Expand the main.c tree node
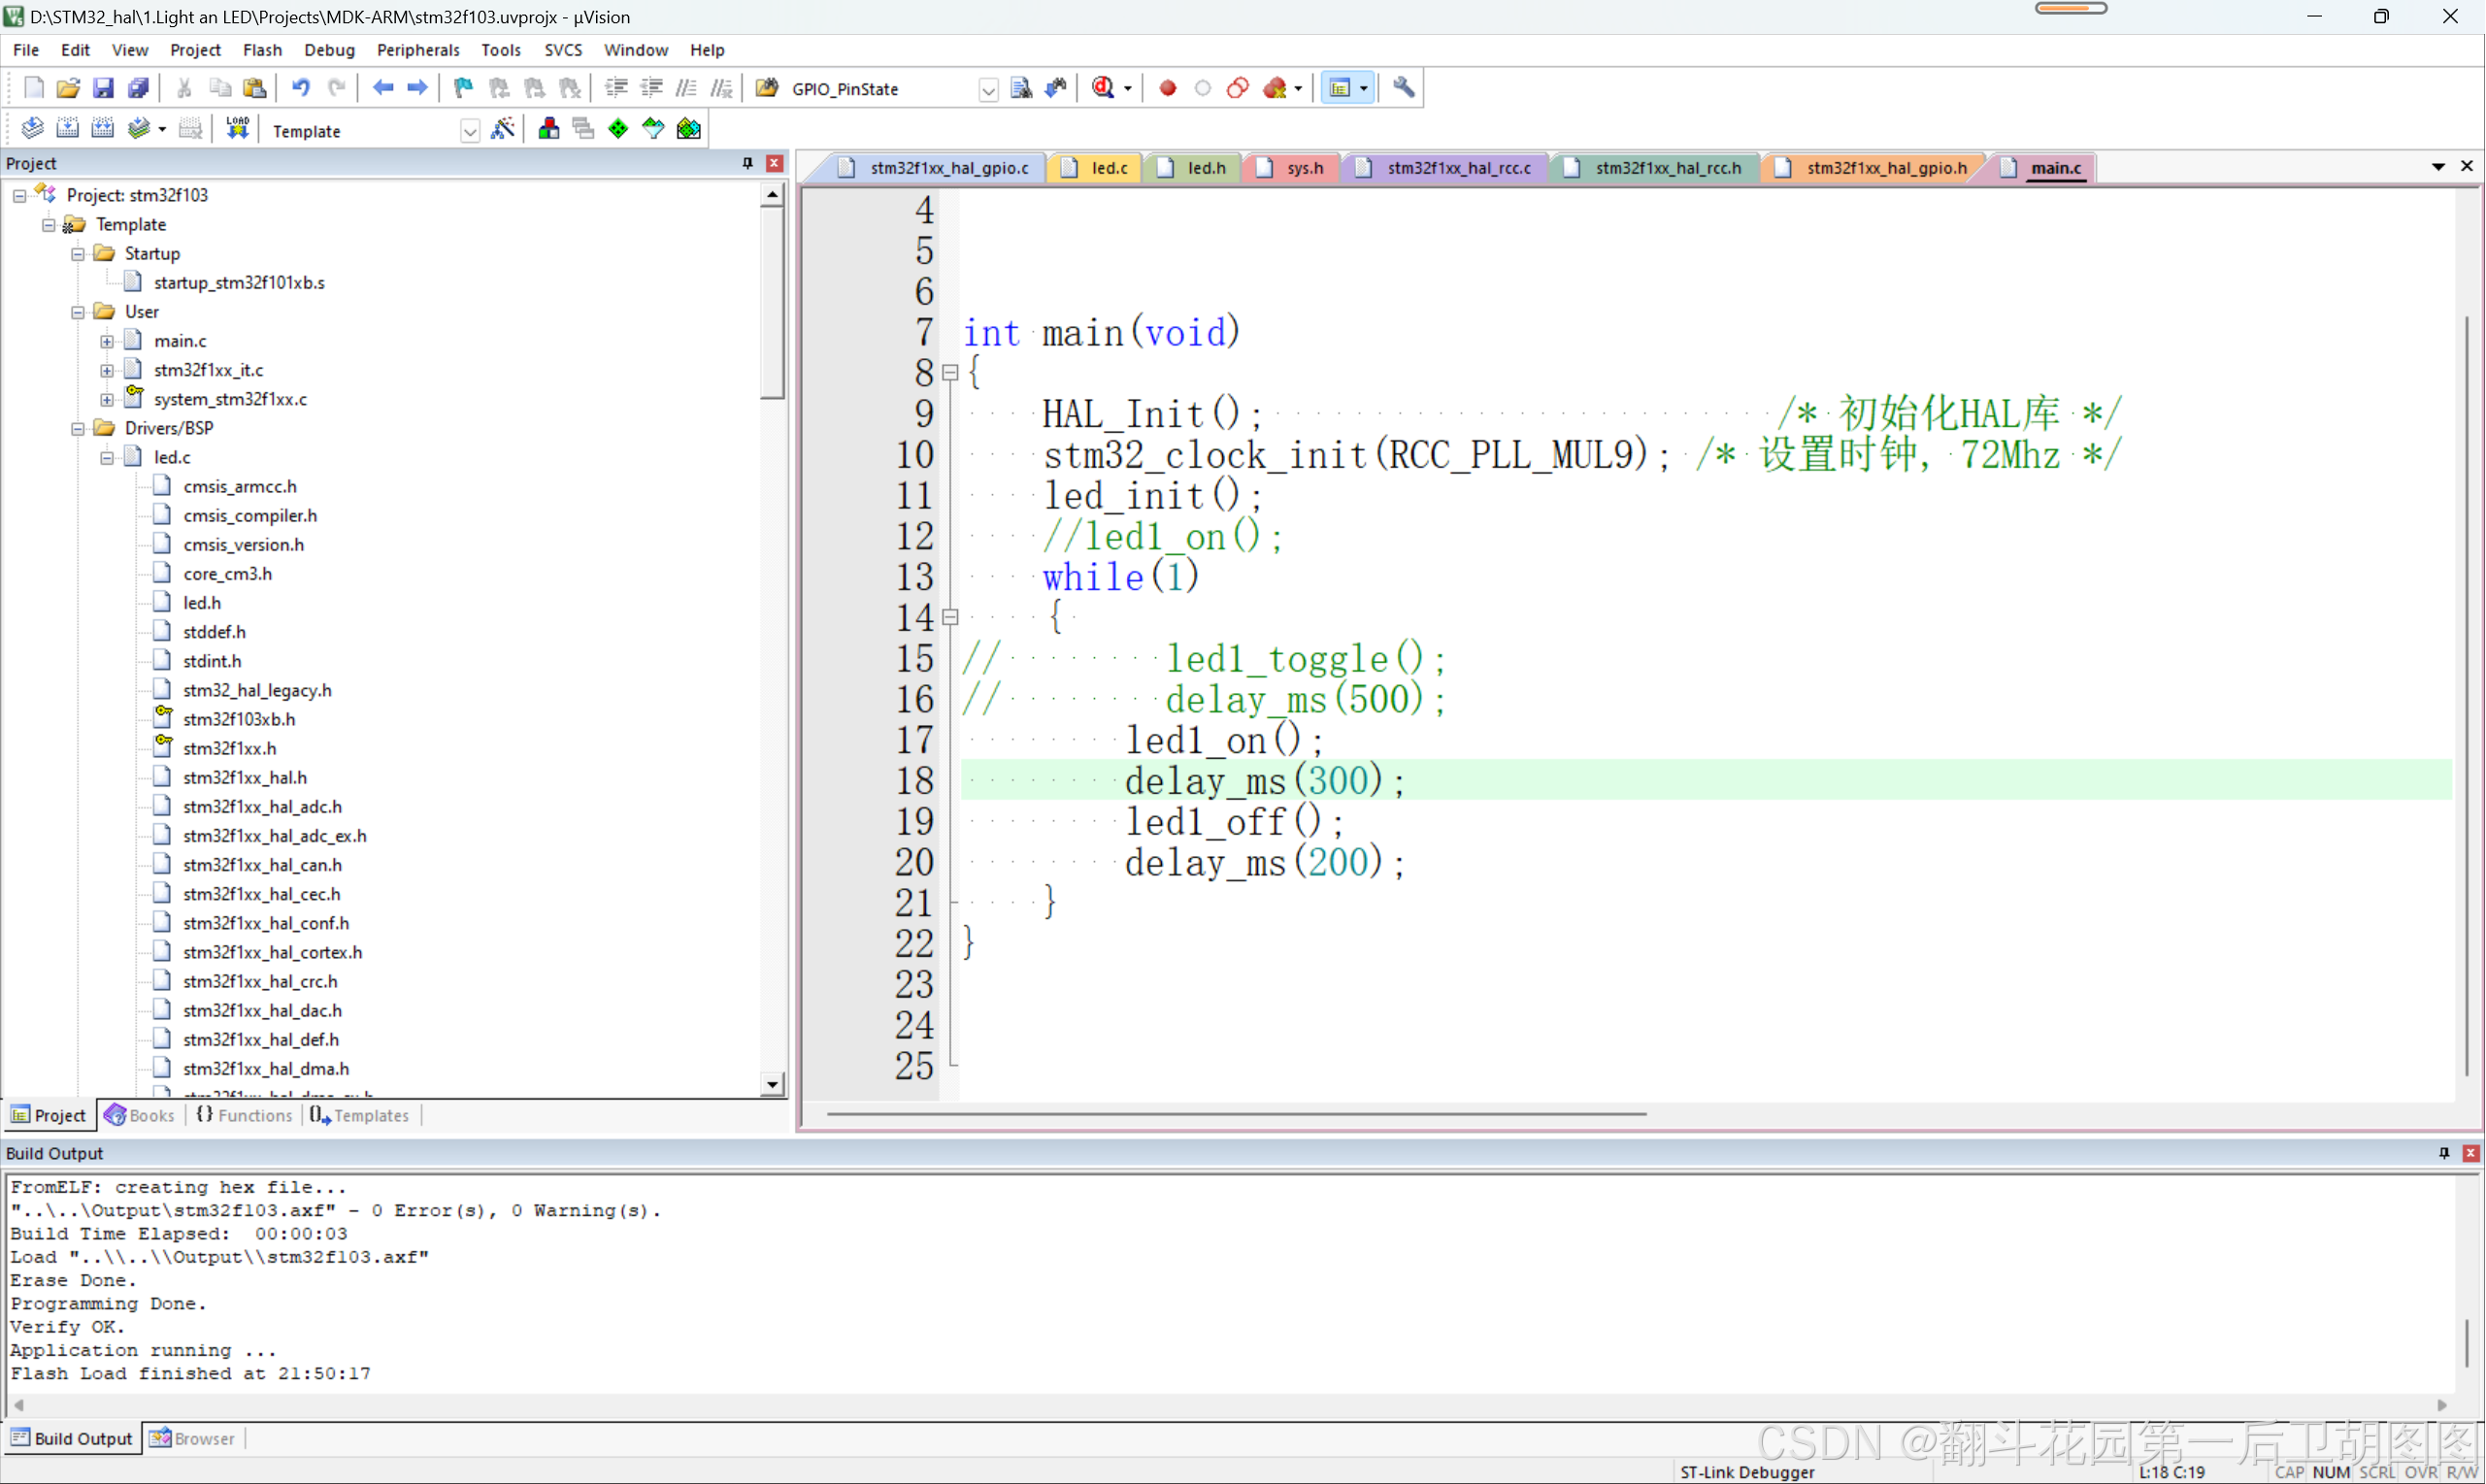This screenshot has height=1484, width=2486. coord(107,342)
